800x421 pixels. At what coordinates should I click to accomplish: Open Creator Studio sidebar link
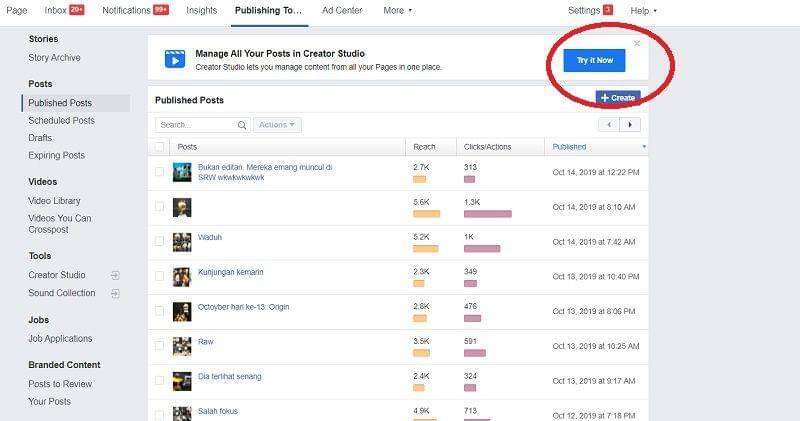point(57,275)
